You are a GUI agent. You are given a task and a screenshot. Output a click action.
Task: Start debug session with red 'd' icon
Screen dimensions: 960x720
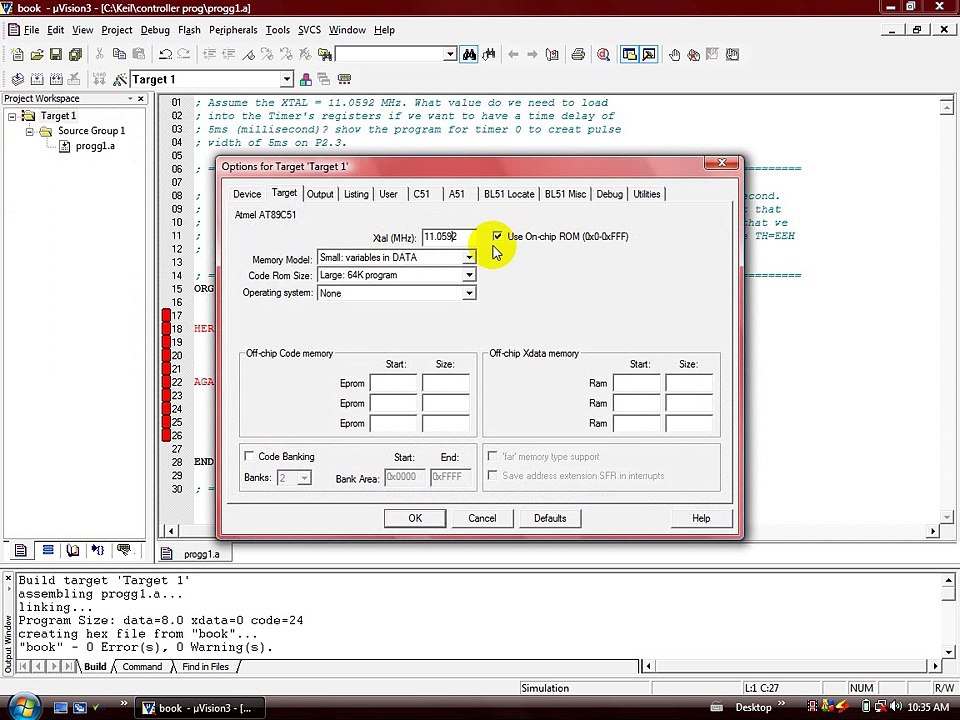(x=604, y=54)
